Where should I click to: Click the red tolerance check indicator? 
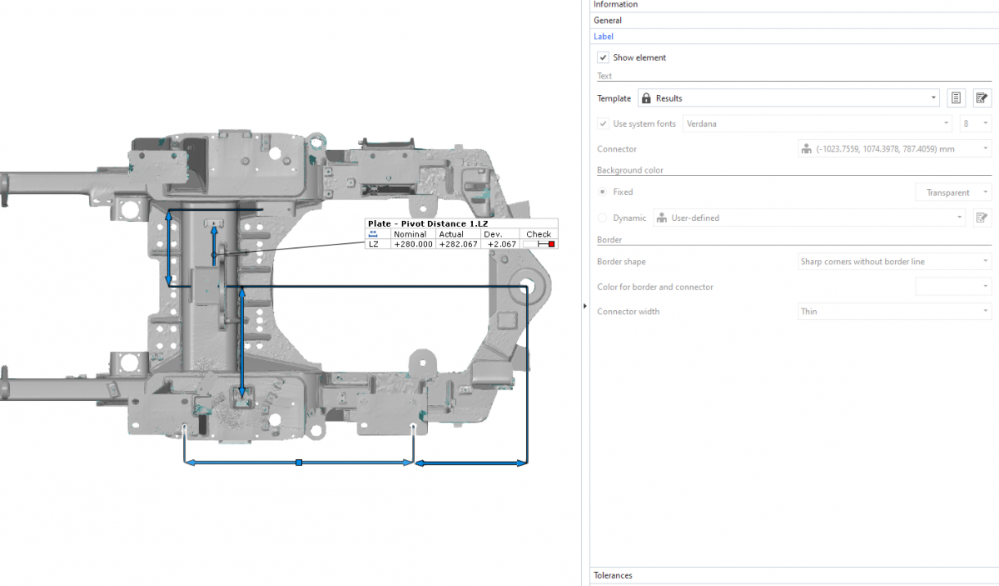pos(551,244)
